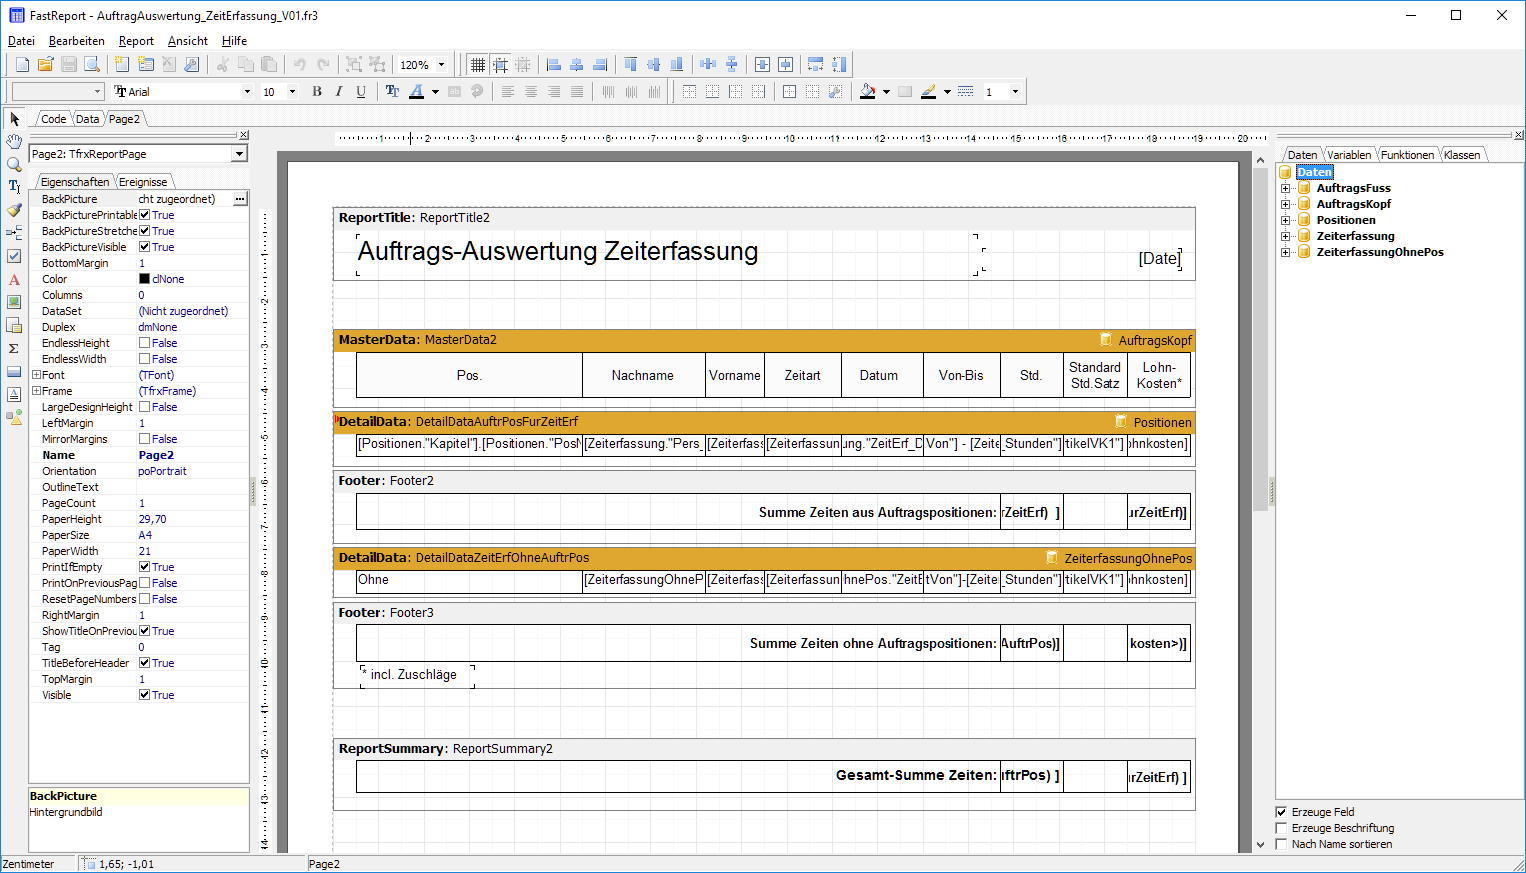
Task: Insert a picture object
Action: click(x=14, y=302)
